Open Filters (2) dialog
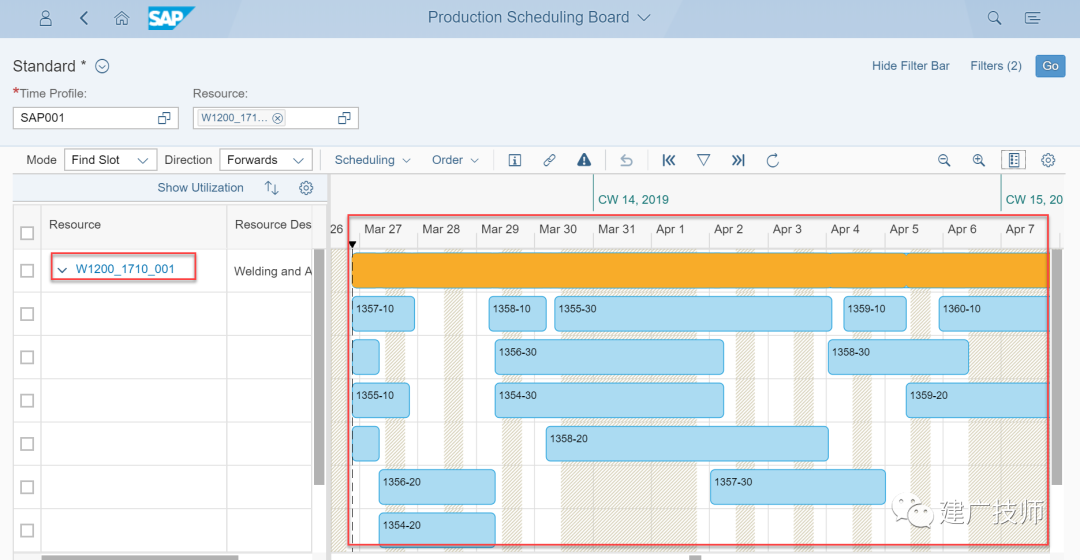 (995, 65)
